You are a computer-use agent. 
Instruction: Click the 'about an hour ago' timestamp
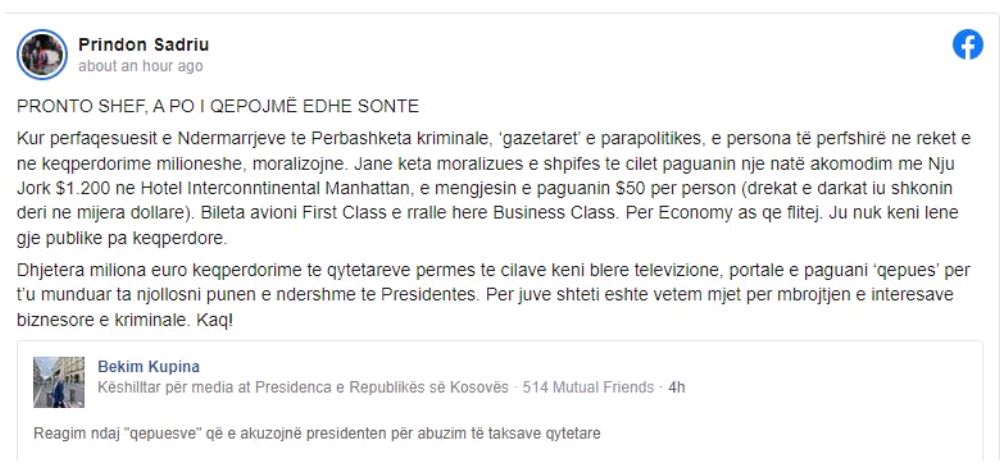140,66
